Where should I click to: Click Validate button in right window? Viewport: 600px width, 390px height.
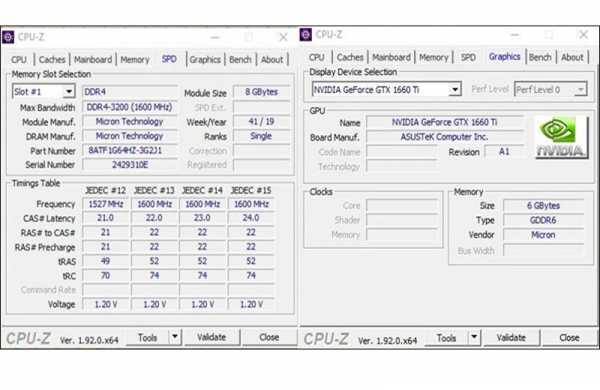click(x=511, y=338)
